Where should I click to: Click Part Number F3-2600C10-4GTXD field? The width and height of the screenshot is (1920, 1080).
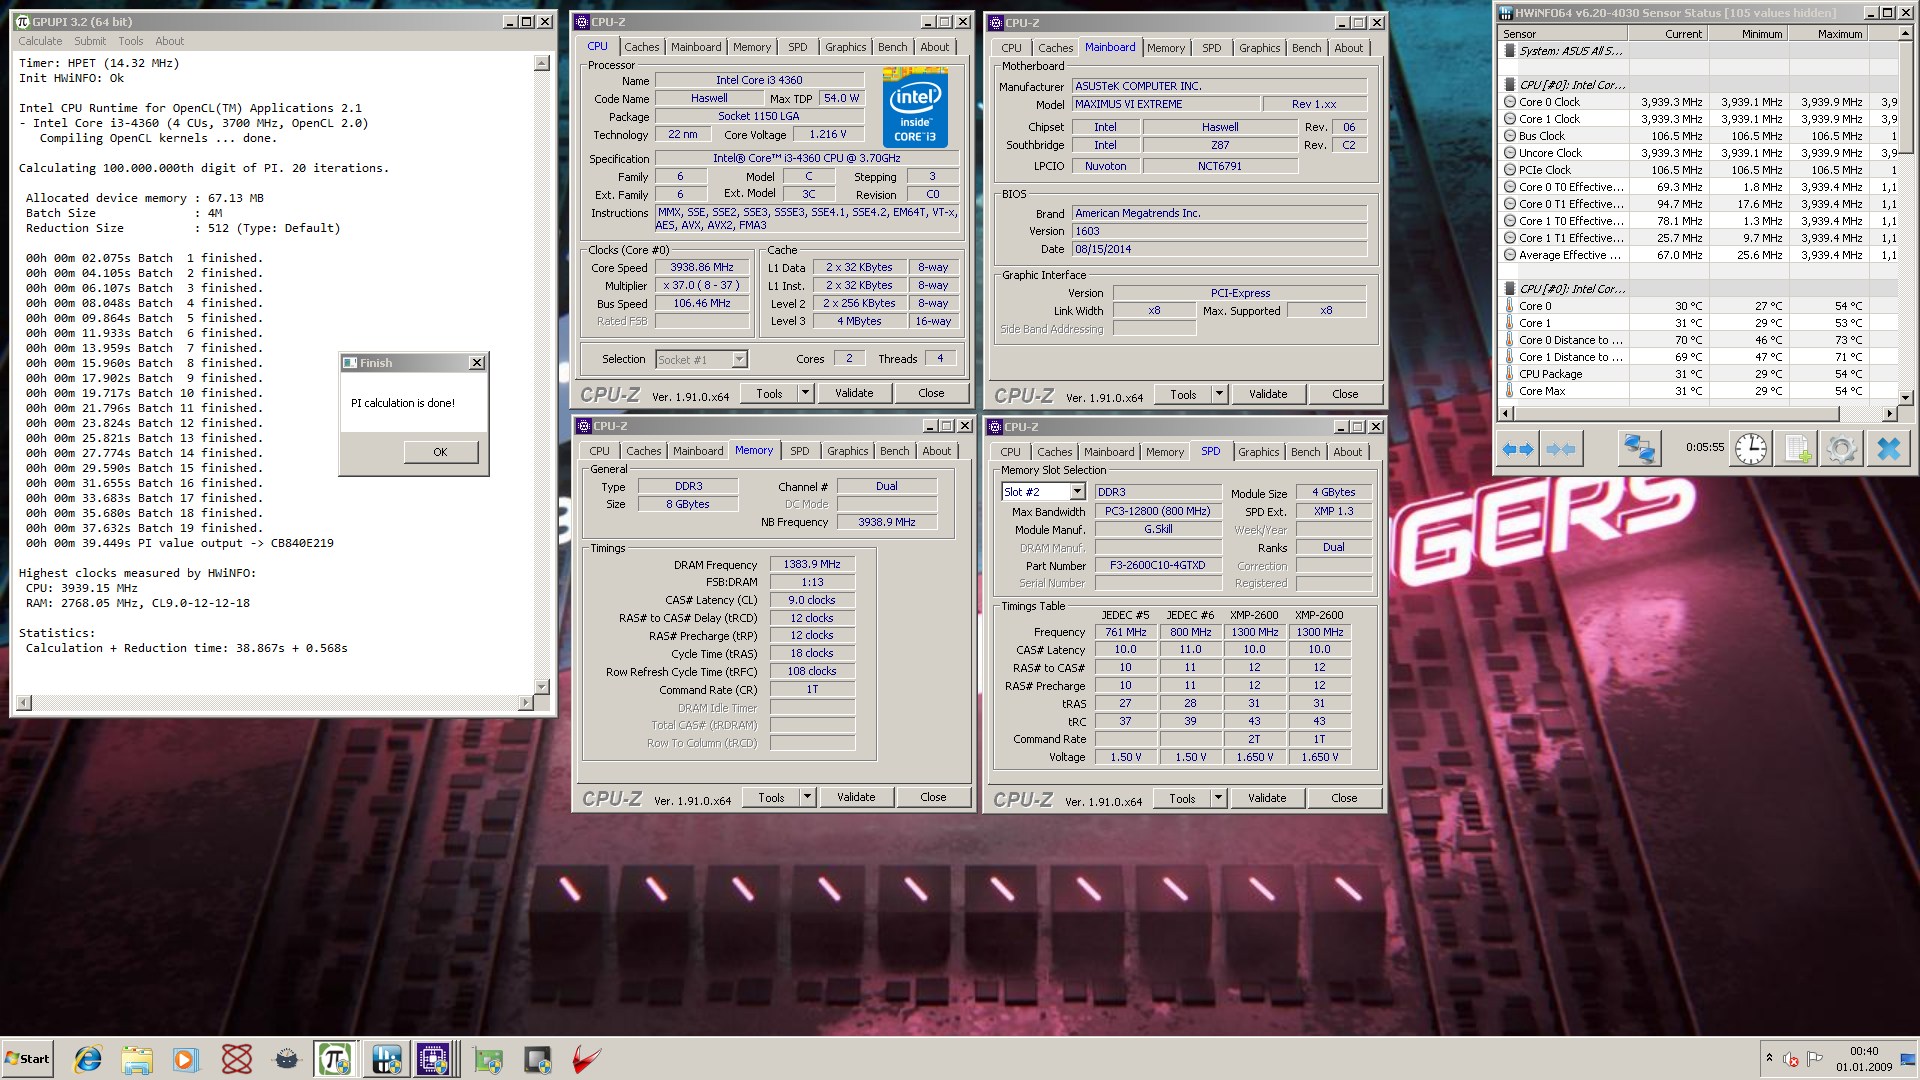point(1158,565)
